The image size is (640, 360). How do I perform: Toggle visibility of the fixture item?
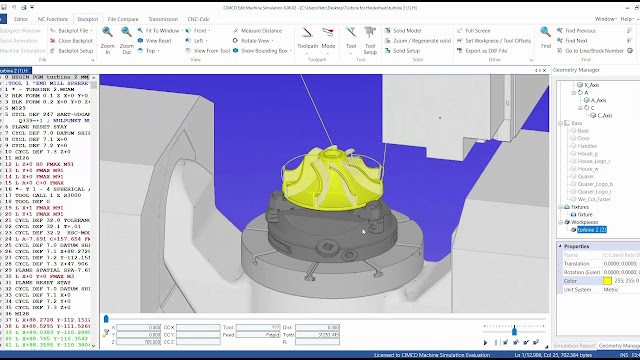[573, 215]
